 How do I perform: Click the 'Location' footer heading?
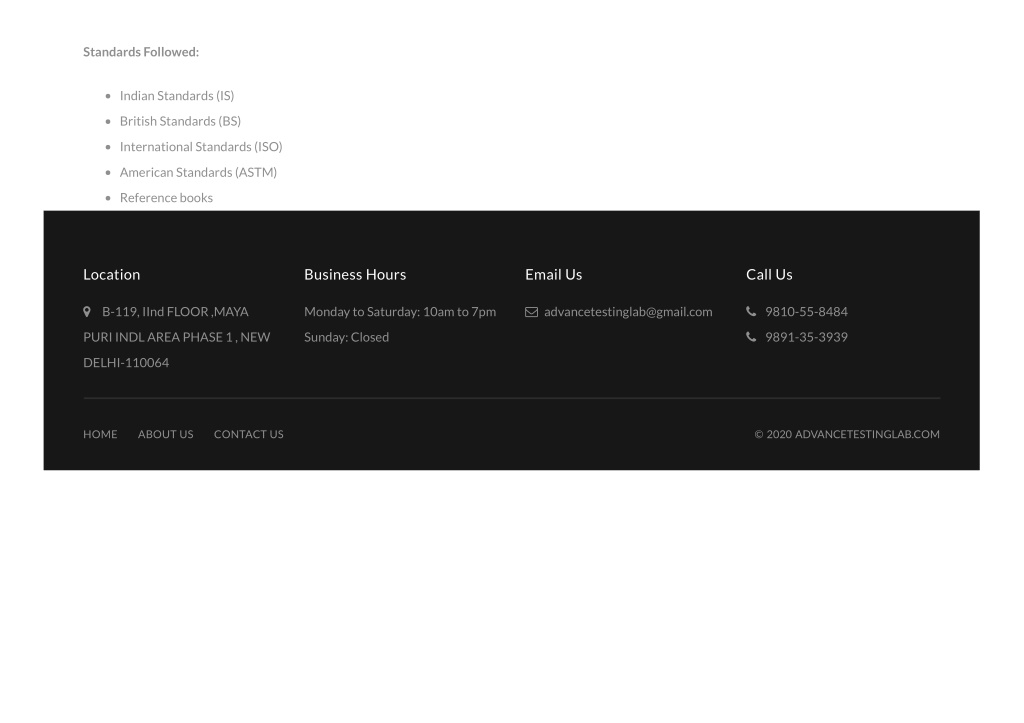click(112, 275)
